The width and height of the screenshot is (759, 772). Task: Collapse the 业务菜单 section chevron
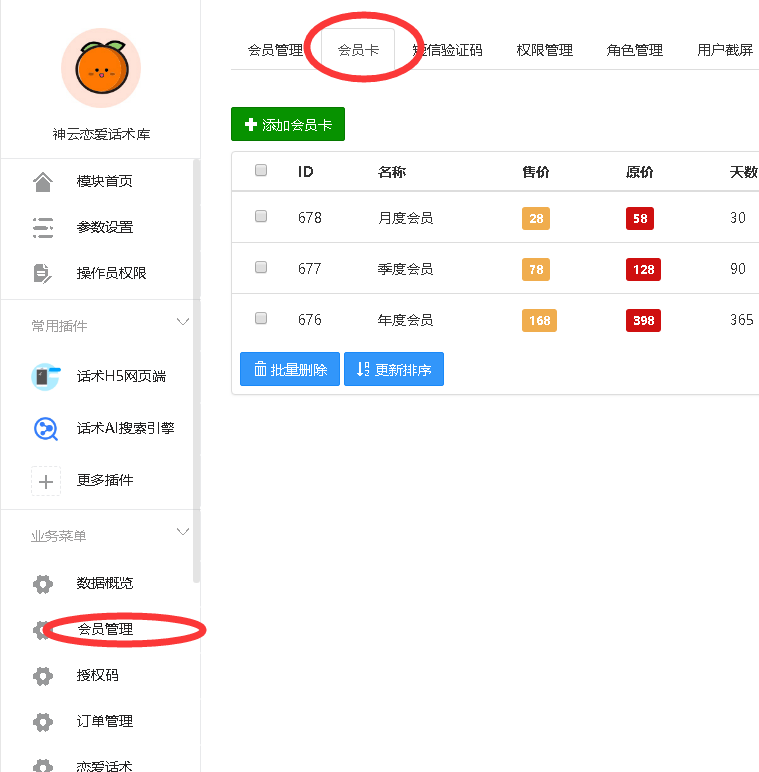(x=183, y=532)
